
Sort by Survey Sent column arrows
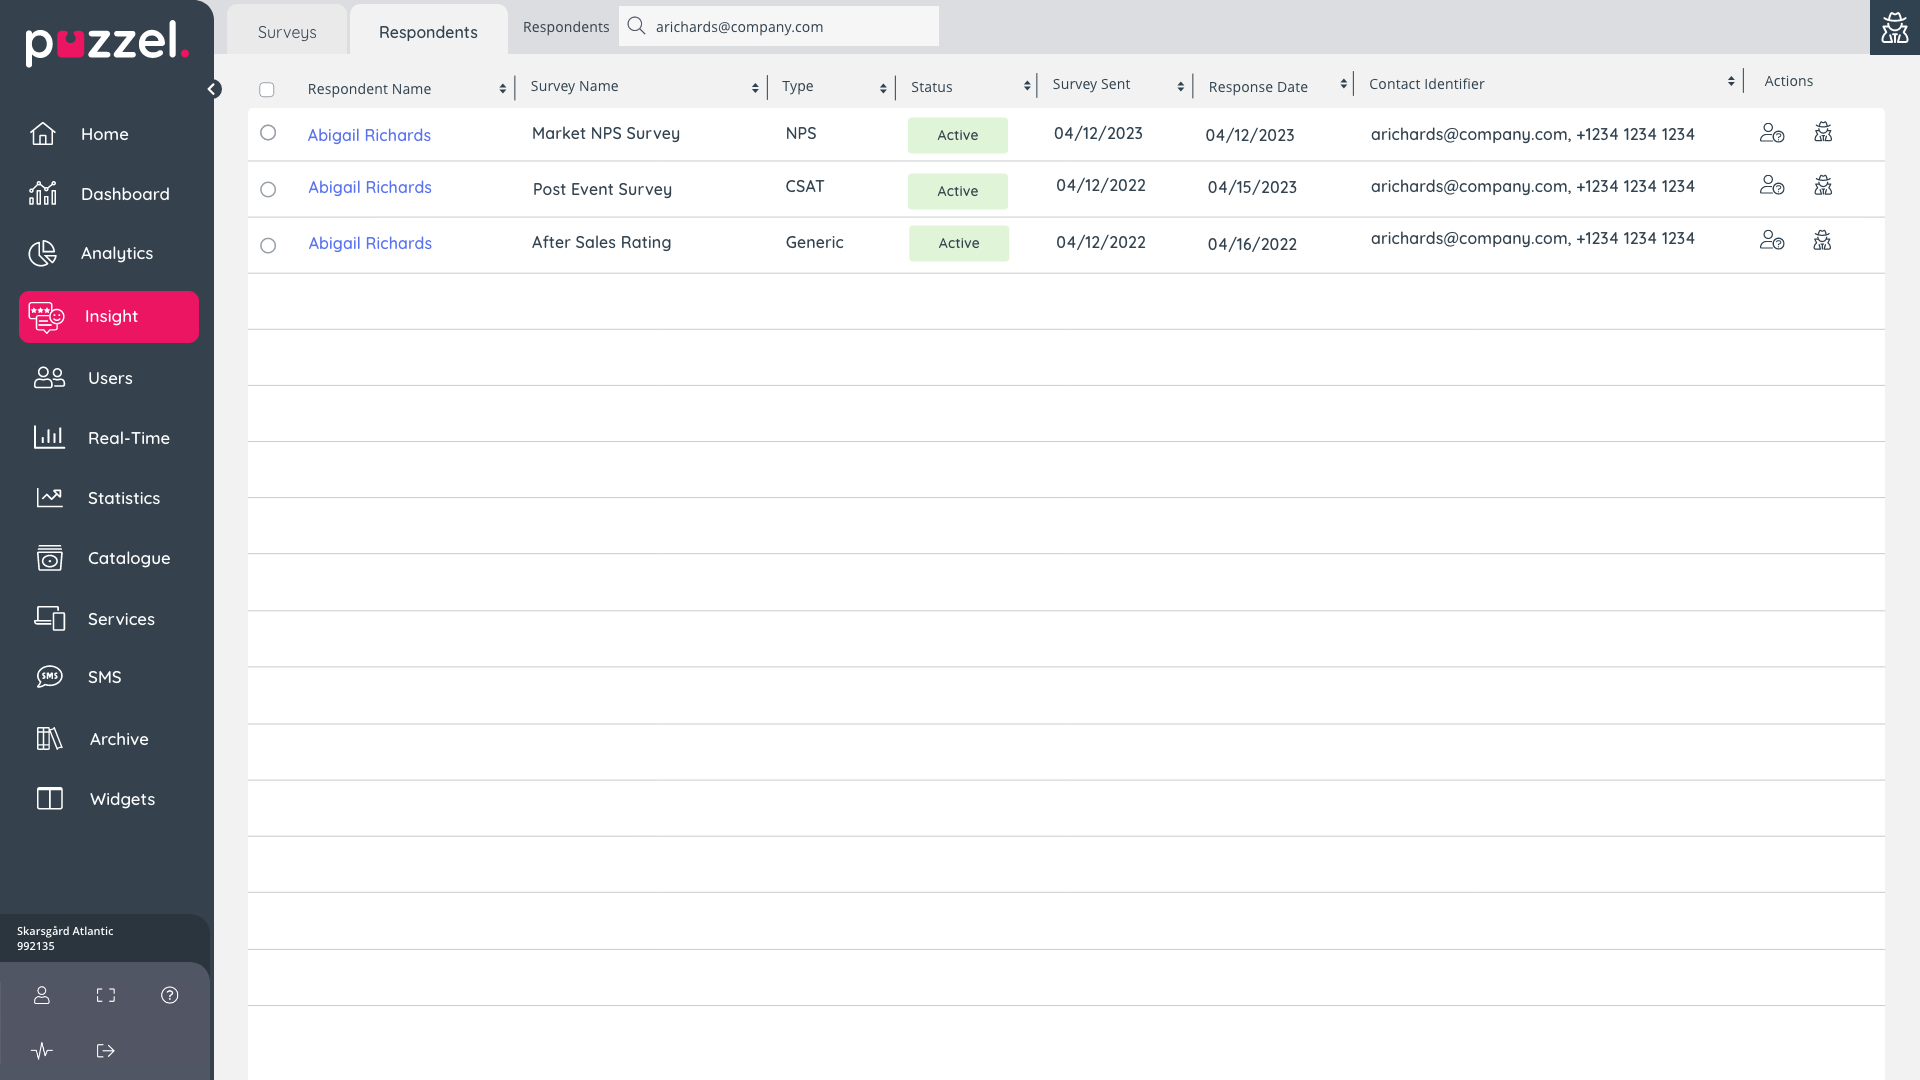coord(1181,87)
